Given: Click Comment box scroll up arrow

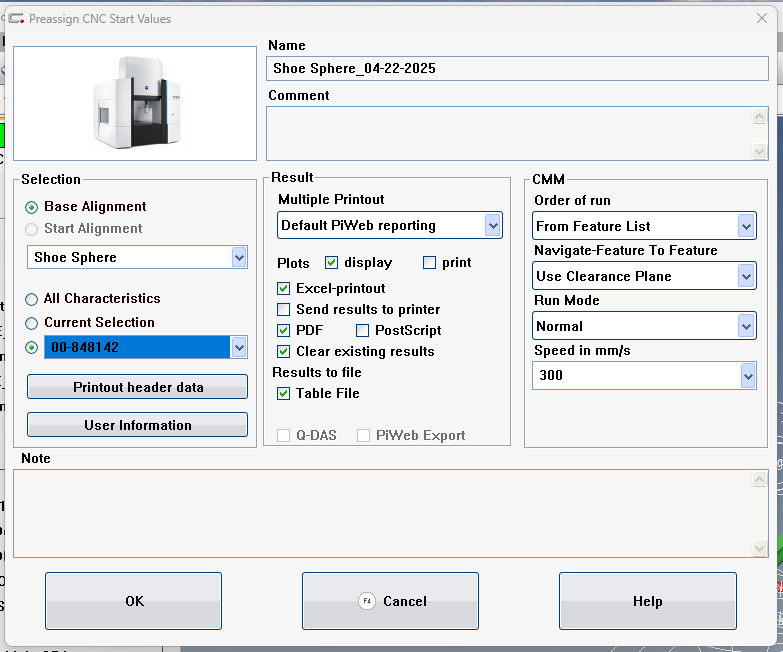Looking at the screenshot, I should tap(759, 116).
